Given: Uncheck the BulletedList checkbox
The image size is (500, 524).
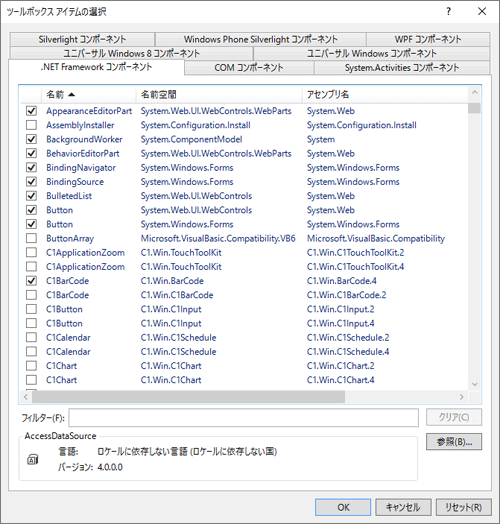Looking at the screenshot, I should click(31, 196).
